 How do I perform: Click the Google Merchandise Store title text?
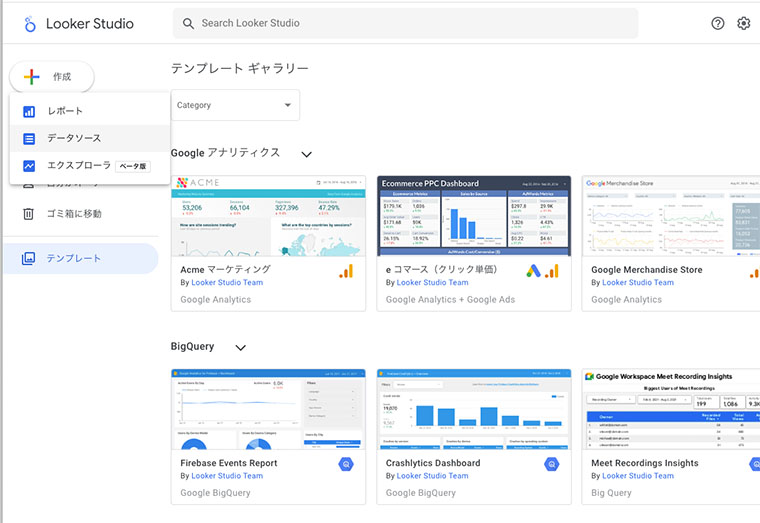(647, 269)
